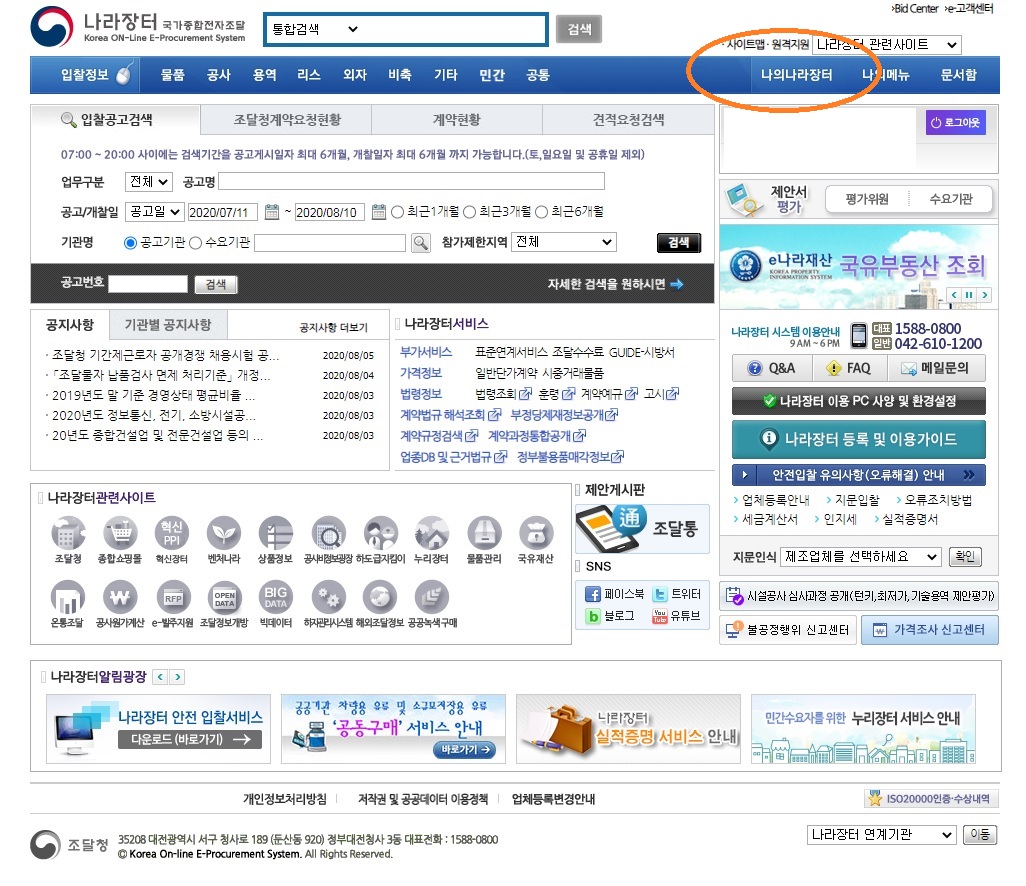This screenshot has height=886, width=1026.
Task: Open the 블로그 blog icon
Action: point(593,616)
